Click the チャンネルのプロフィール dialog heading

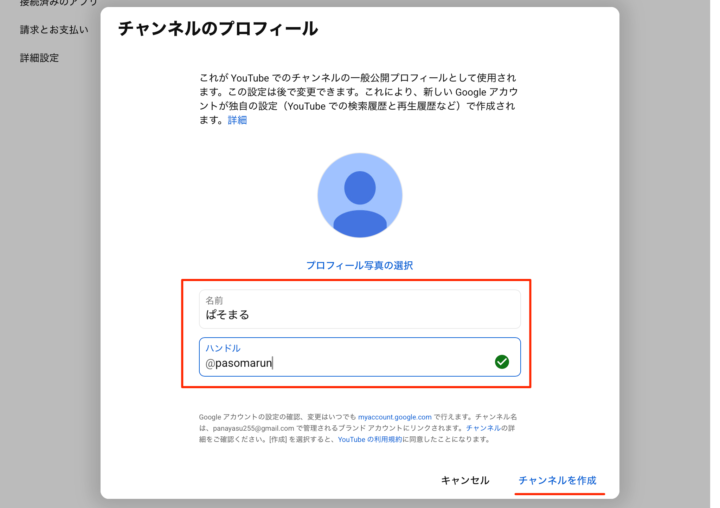point(218,29)
